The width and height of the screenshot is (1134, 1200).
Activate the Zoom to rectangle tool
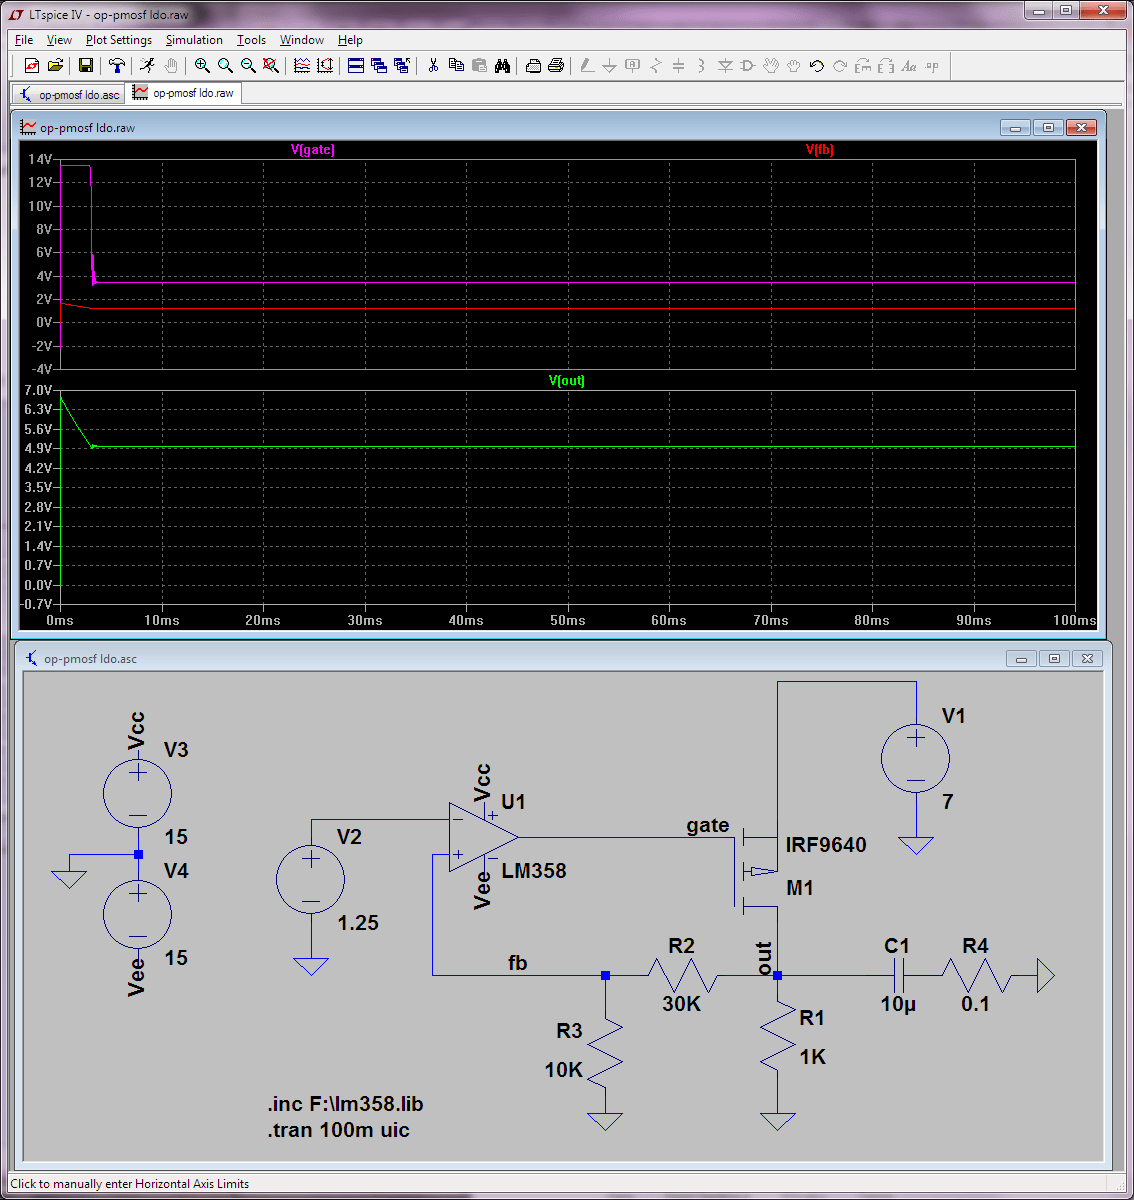(x=201, y=66)
